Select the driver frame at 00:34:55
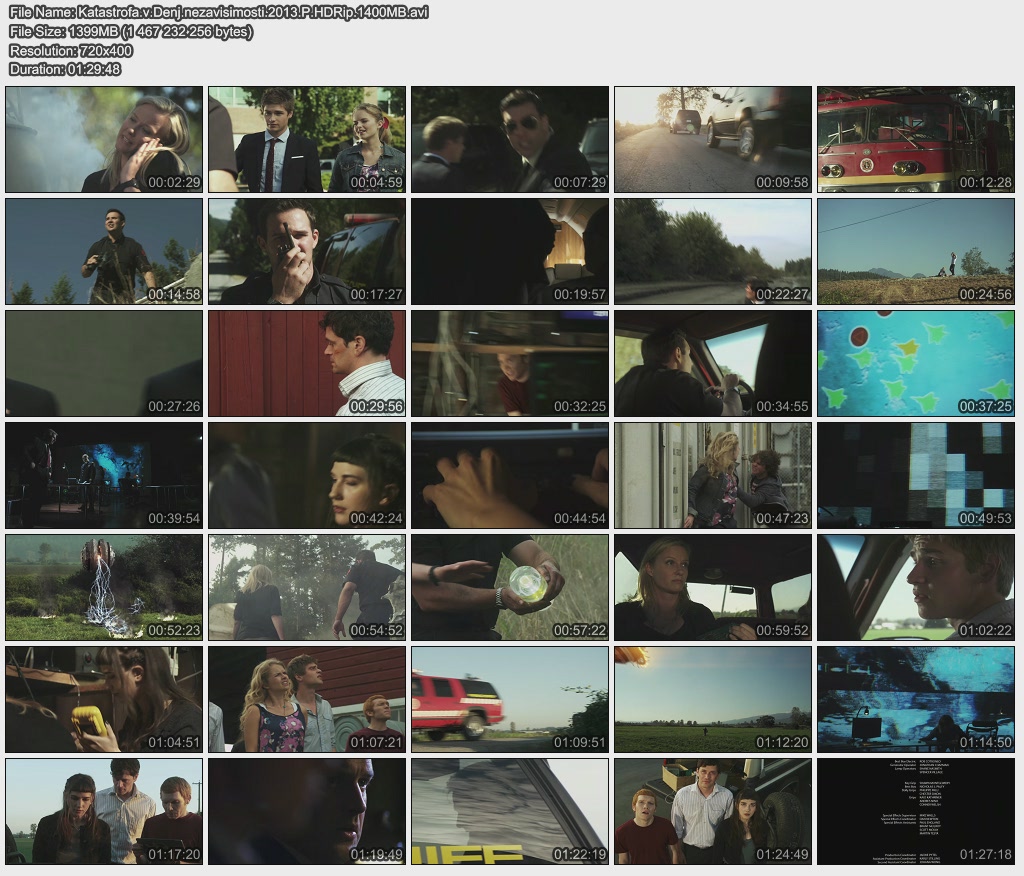The width and height of the screenshot is (1024, 876). 713,363
